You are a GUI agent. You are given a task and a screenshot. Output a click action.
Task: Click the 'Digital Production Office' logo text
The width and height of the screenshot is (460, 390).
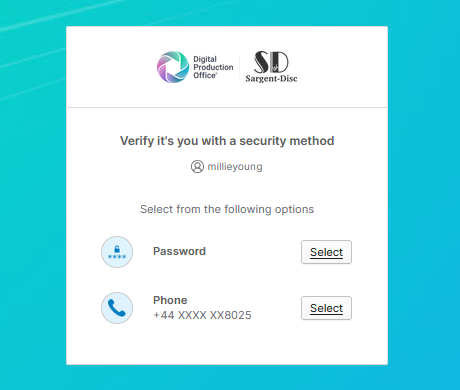[x=213, y=67]
